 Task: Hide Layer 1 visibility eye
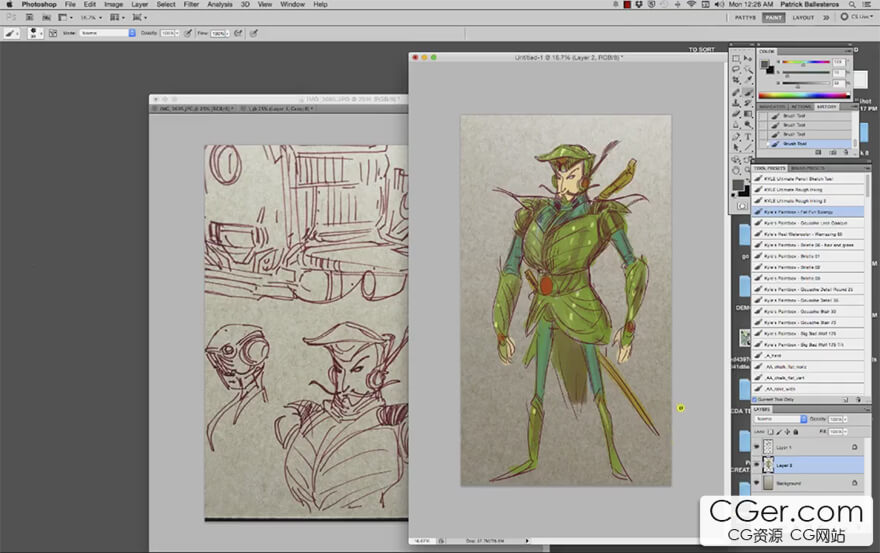757,447
